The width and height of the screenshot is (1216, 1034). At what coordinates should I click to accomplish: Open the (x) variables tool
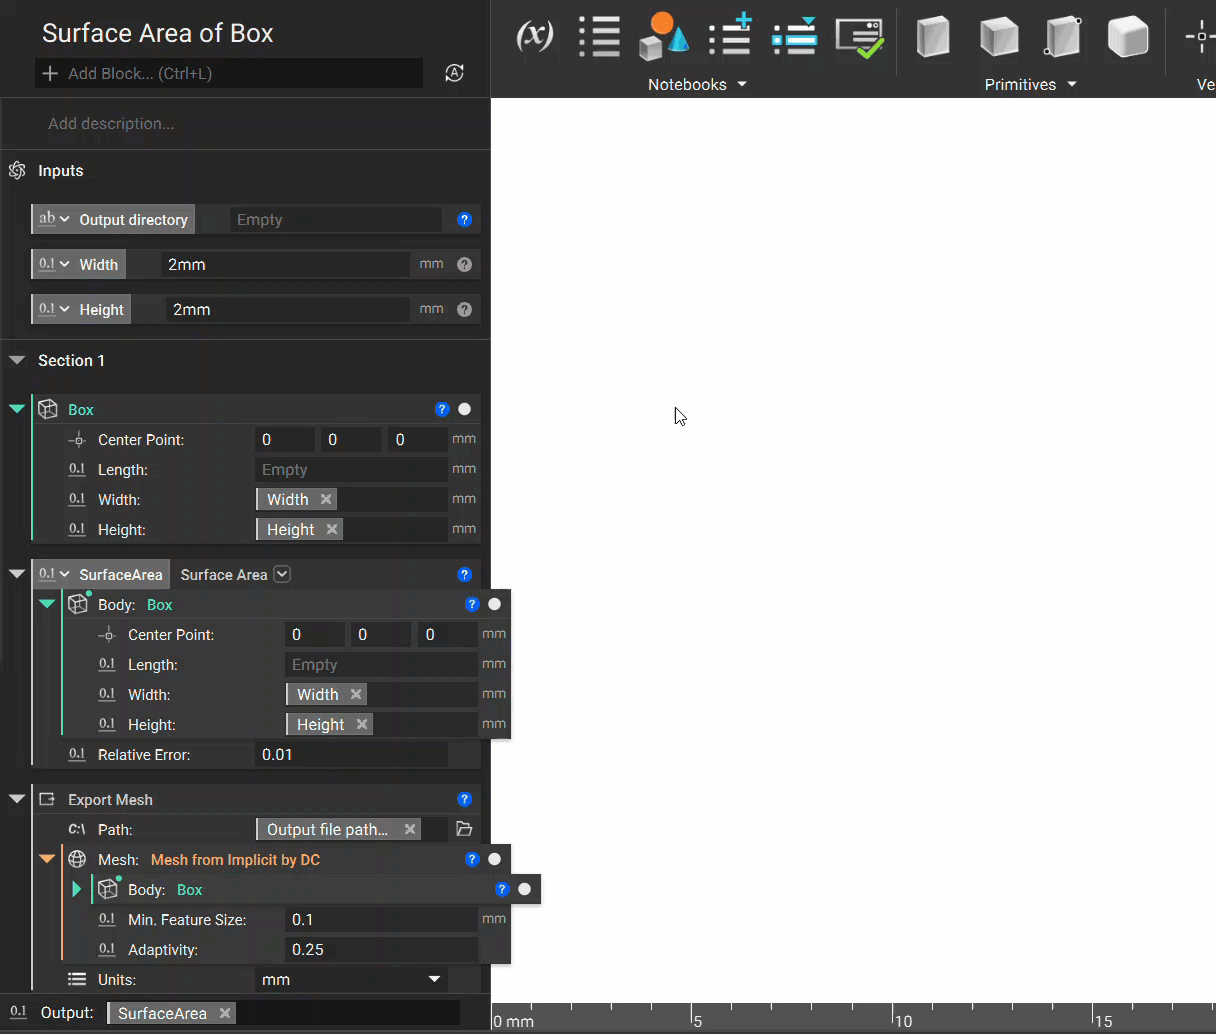point(535,37)
